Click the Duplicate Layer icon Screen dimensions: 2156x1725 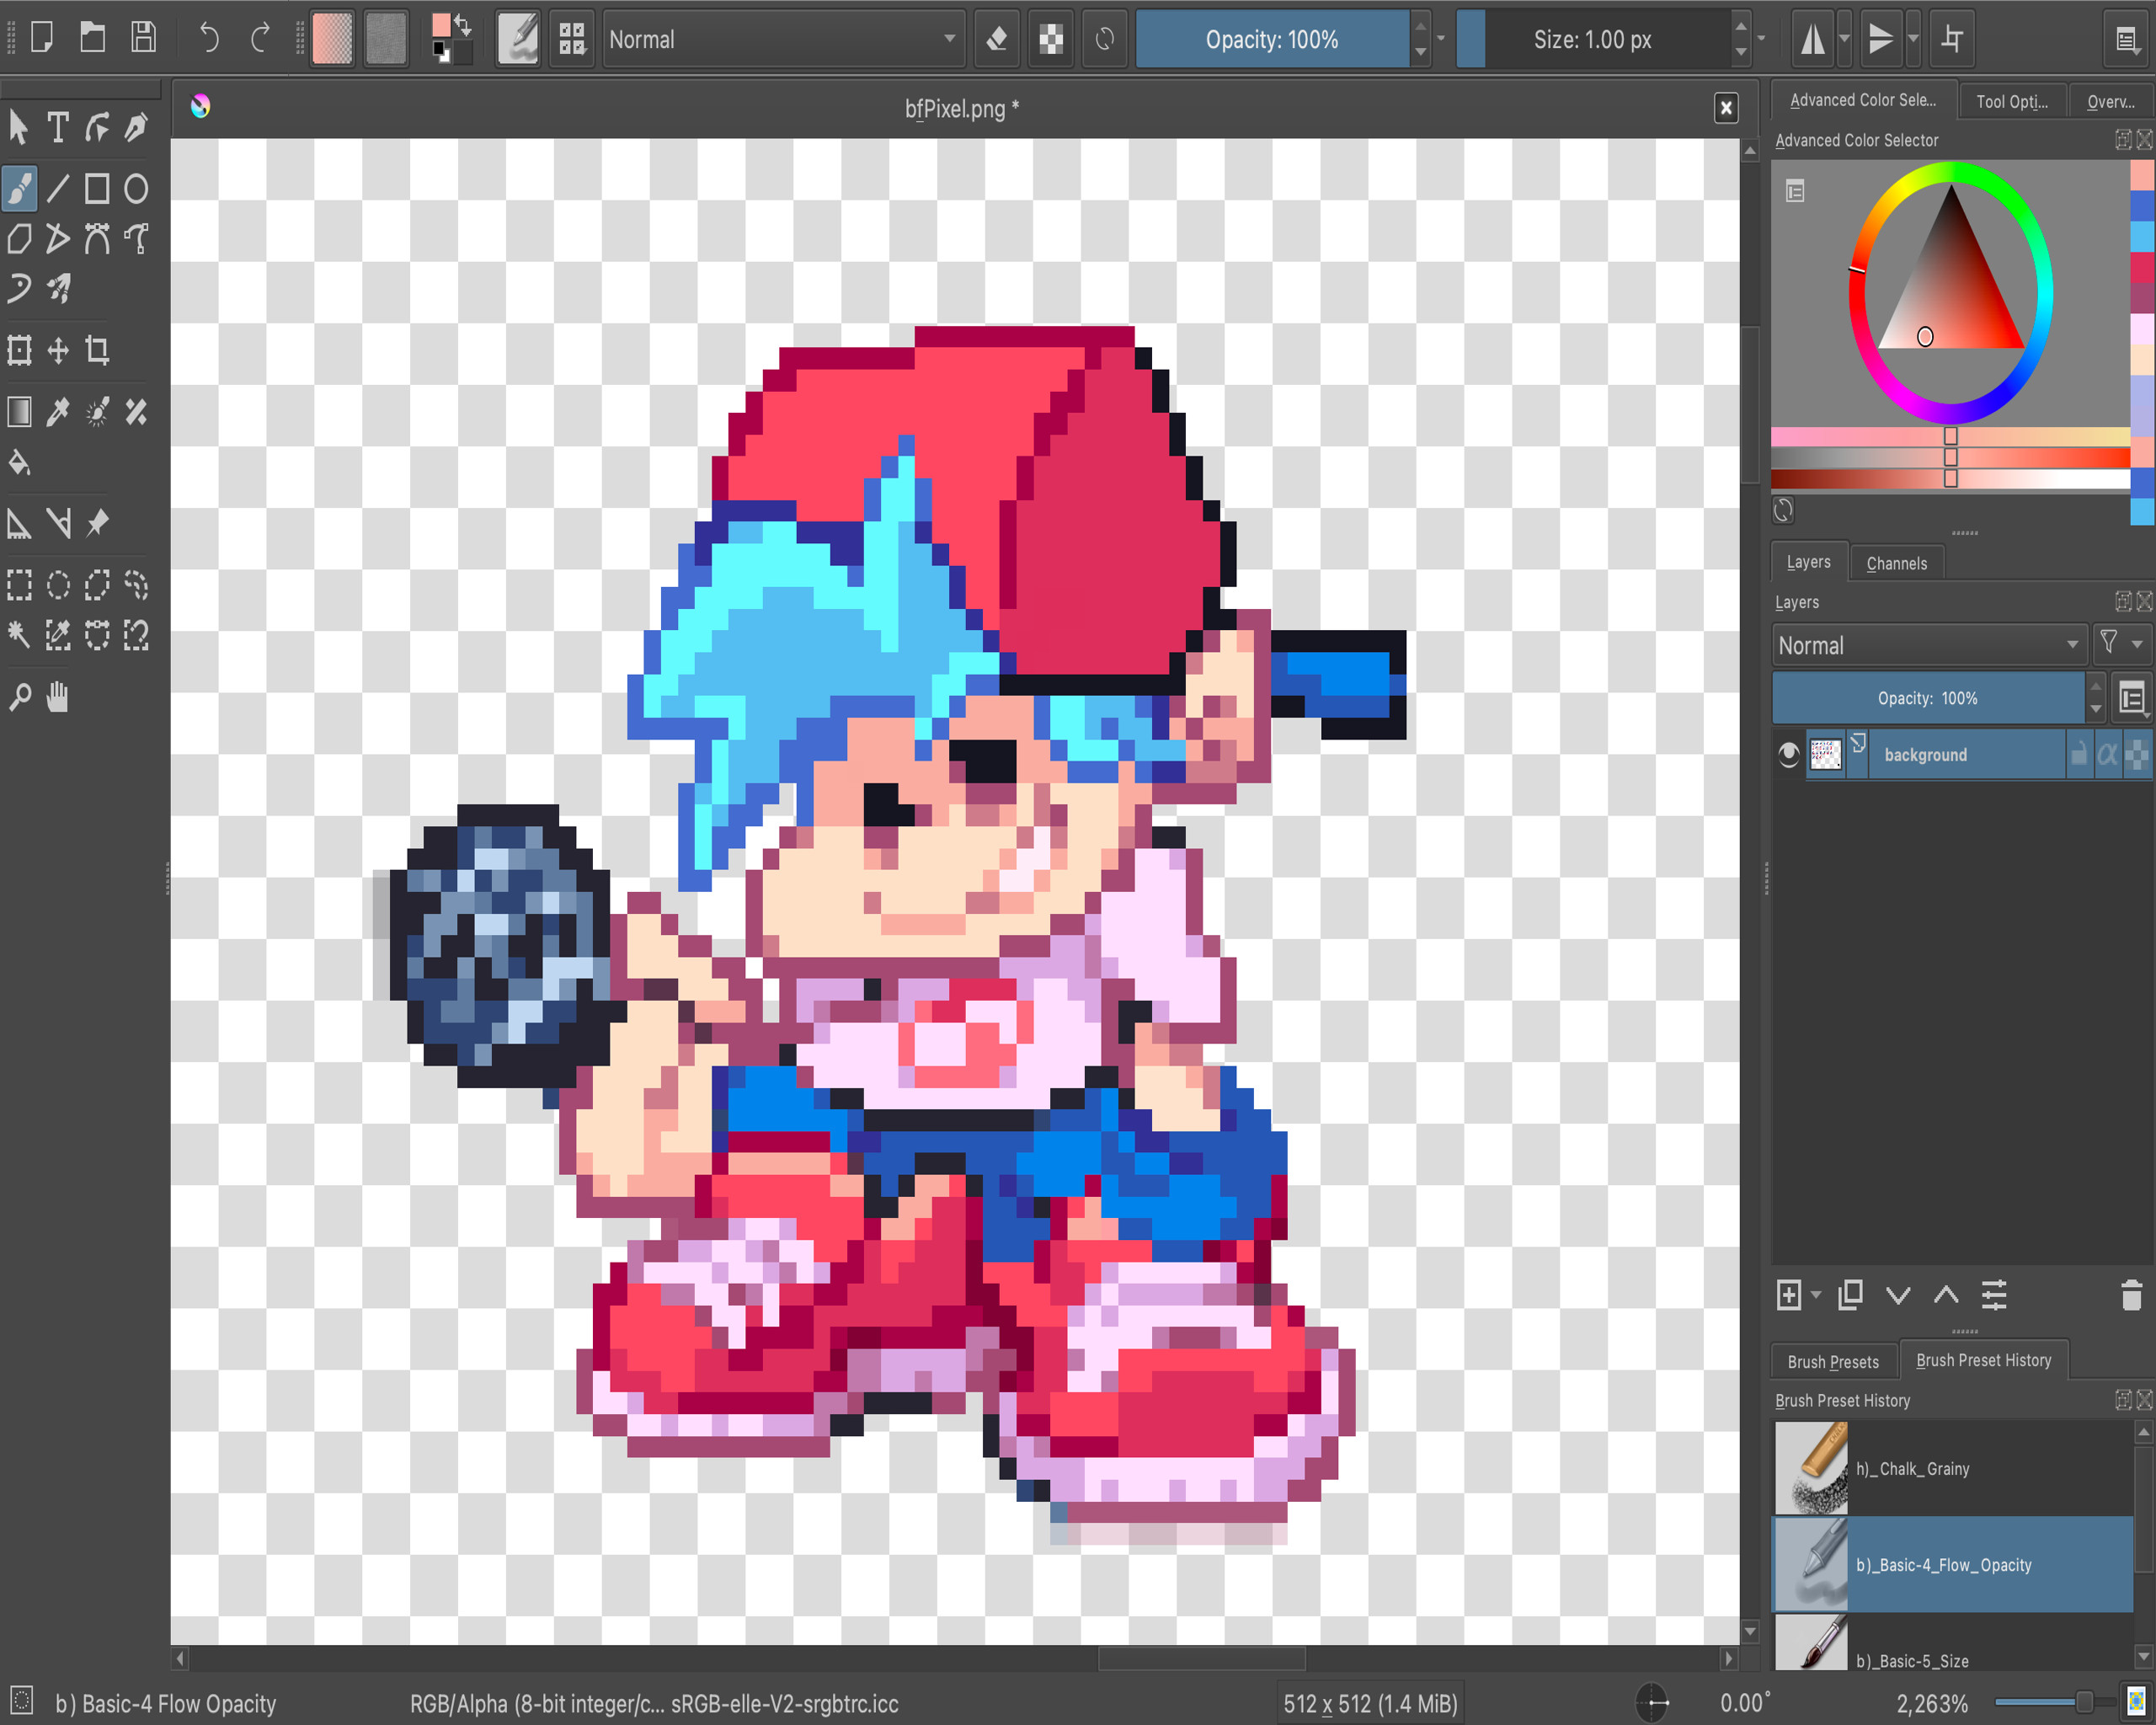(x=1850, y=1295)
